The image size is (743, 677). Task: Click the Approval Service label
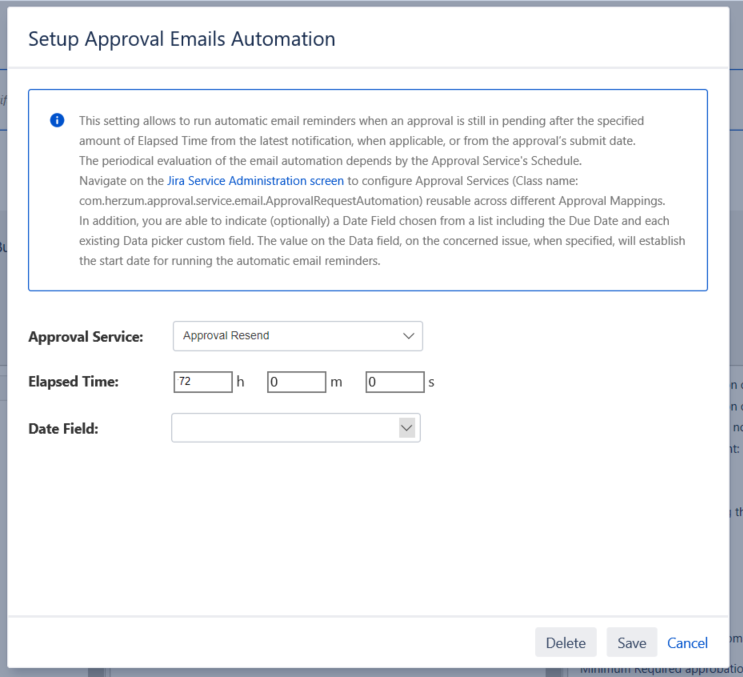[85, 337]
